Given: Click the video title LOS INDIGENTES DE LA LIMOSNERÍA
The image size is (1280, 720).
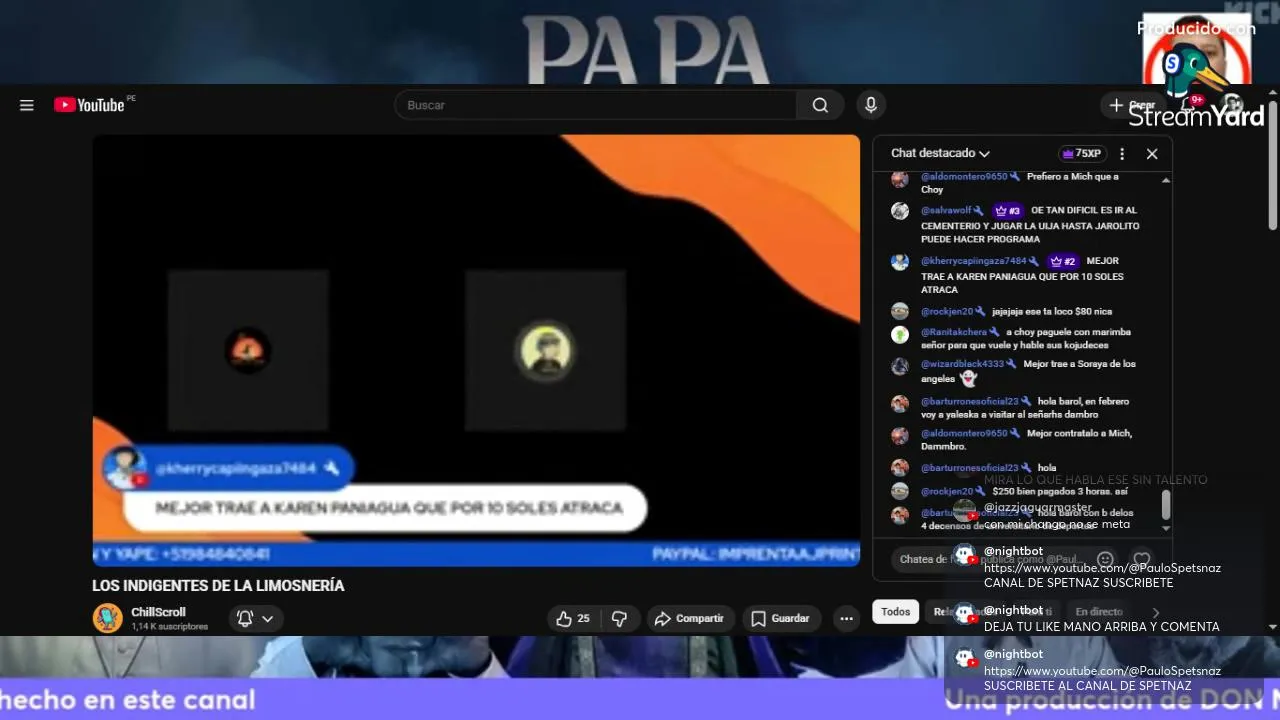Looking at the screenshot, I should 218,586.
